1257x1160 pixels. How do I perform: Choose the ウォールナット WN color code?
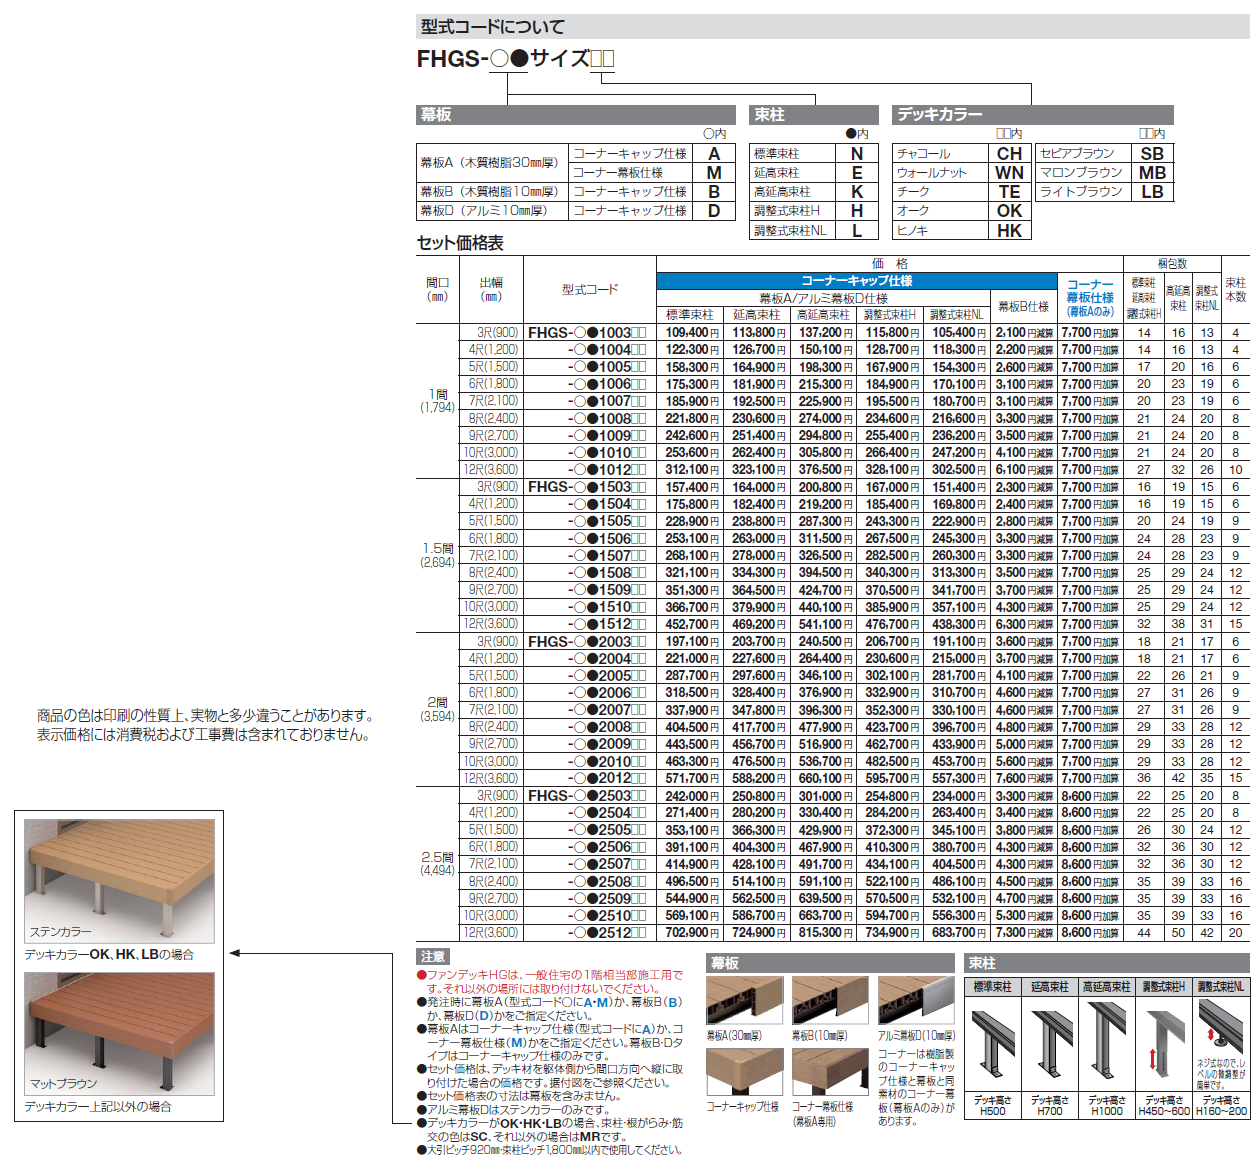(1009, 173)
